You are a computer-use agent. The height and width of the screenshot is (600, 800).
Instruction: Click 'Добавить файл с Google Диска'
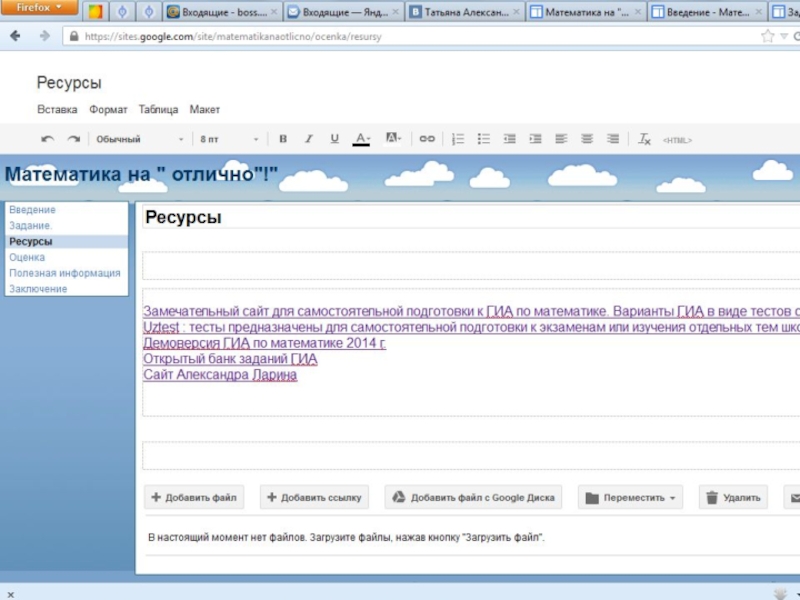tap(473, 497)
